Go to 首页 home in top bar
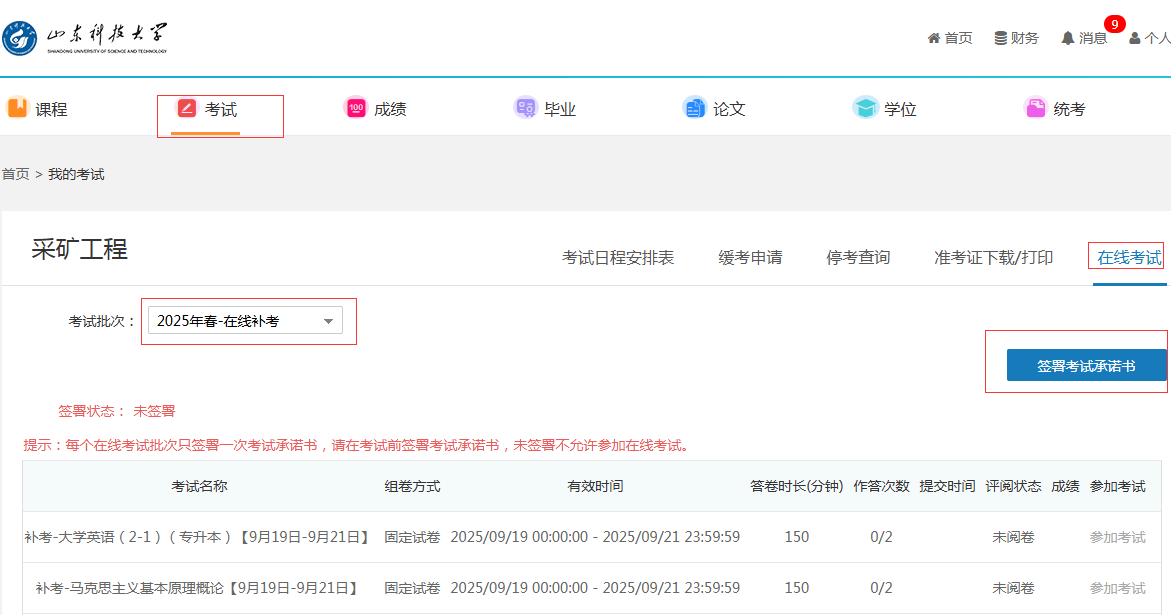 (x=950, y=38)
